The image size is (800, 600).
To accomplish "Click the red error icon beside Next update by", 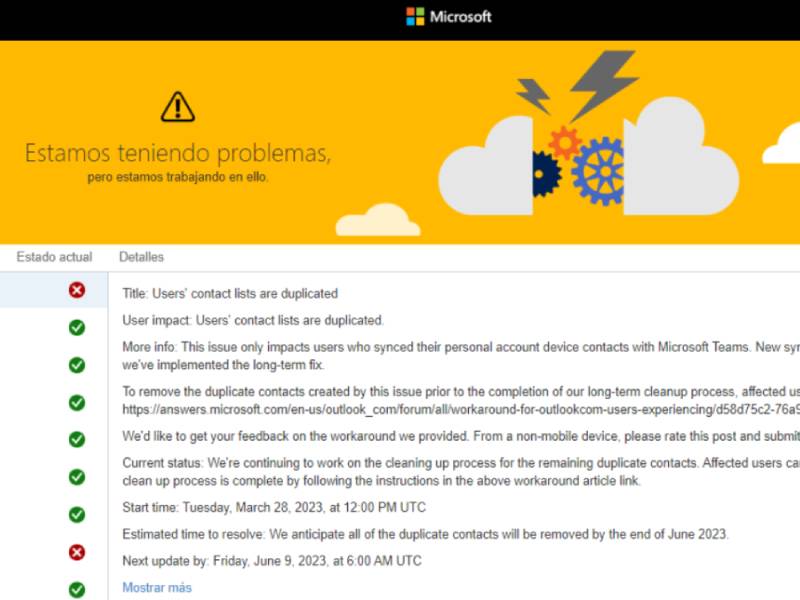I will [x=77, y=551].
